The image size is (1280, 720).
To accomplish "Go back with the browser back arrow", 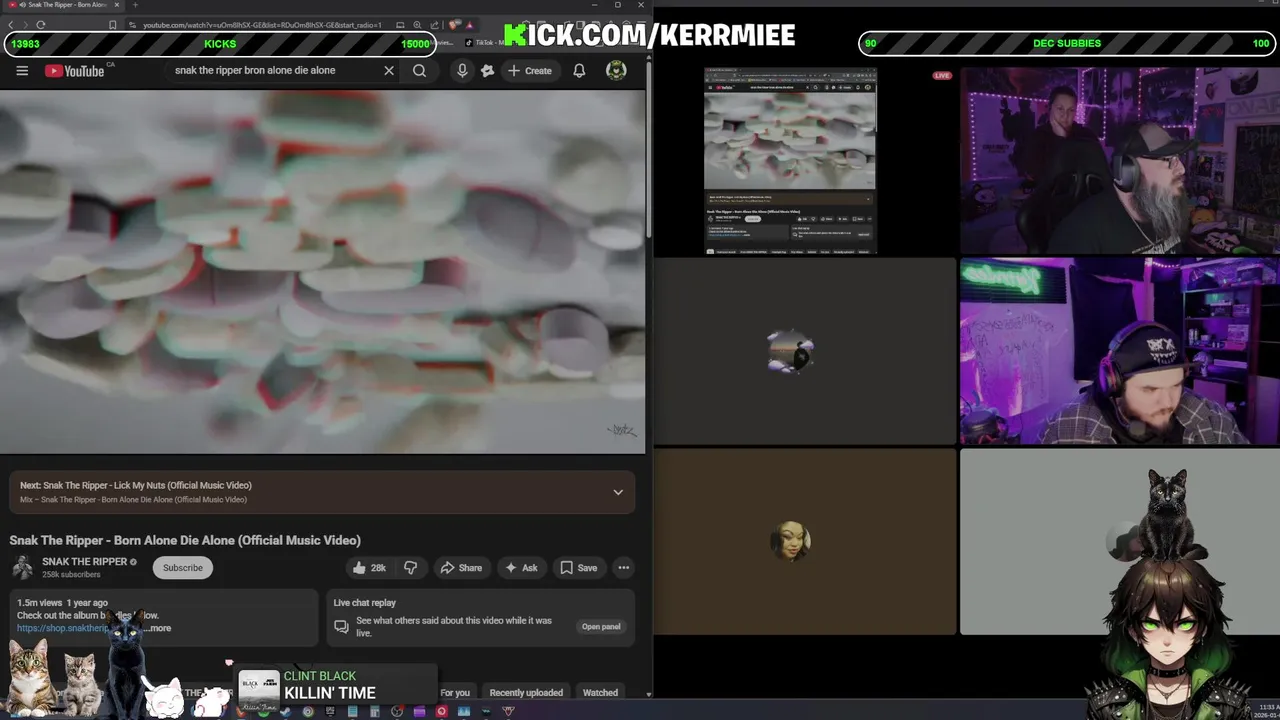I will (11, 25).
